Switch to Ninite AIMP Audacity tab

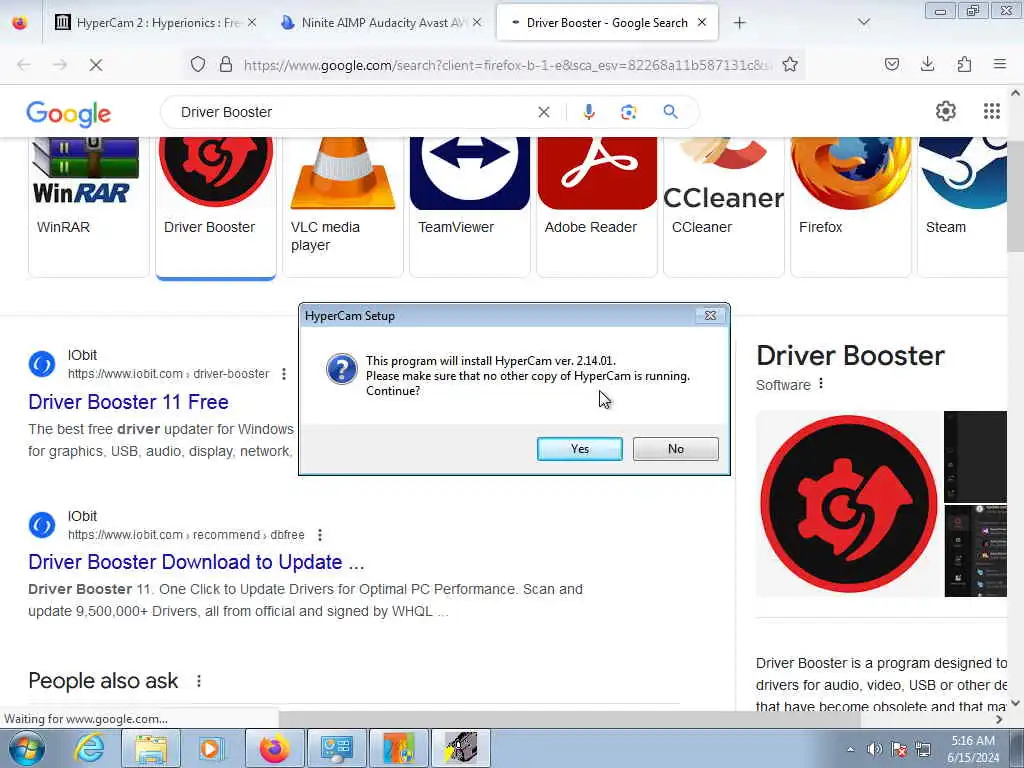(382, 23)
